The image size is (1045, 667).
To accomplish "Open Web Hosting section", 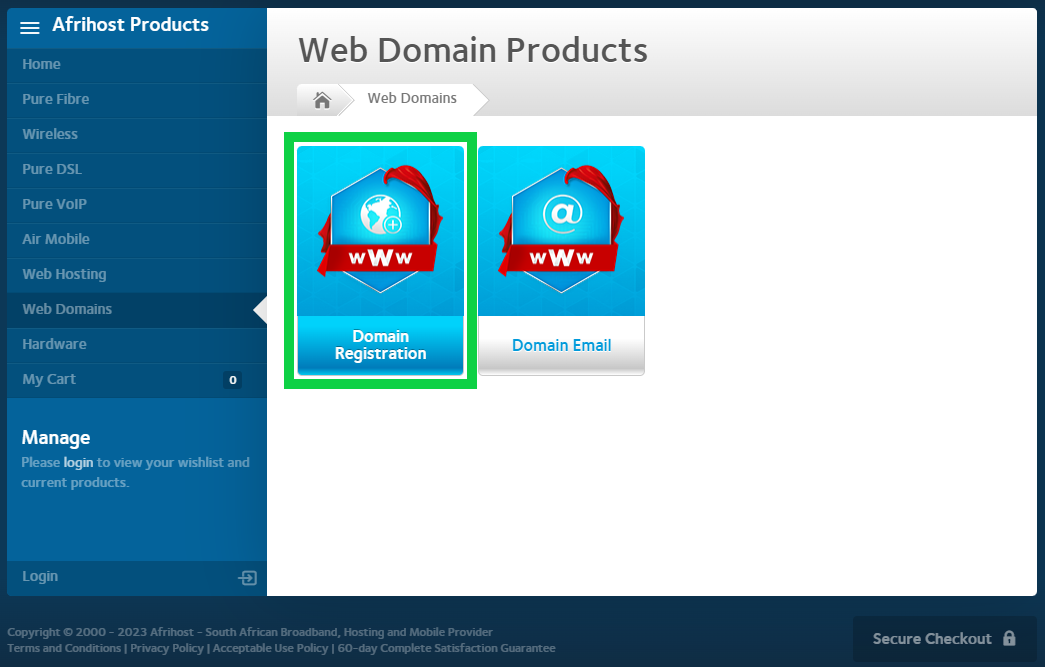I will pyautogui.click(x=64, y=274).
